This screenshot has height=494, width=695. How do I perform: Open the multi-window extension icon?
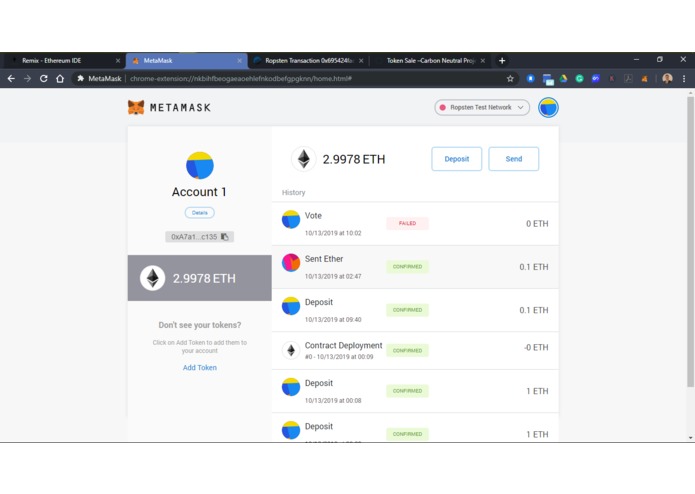[547, 79]
